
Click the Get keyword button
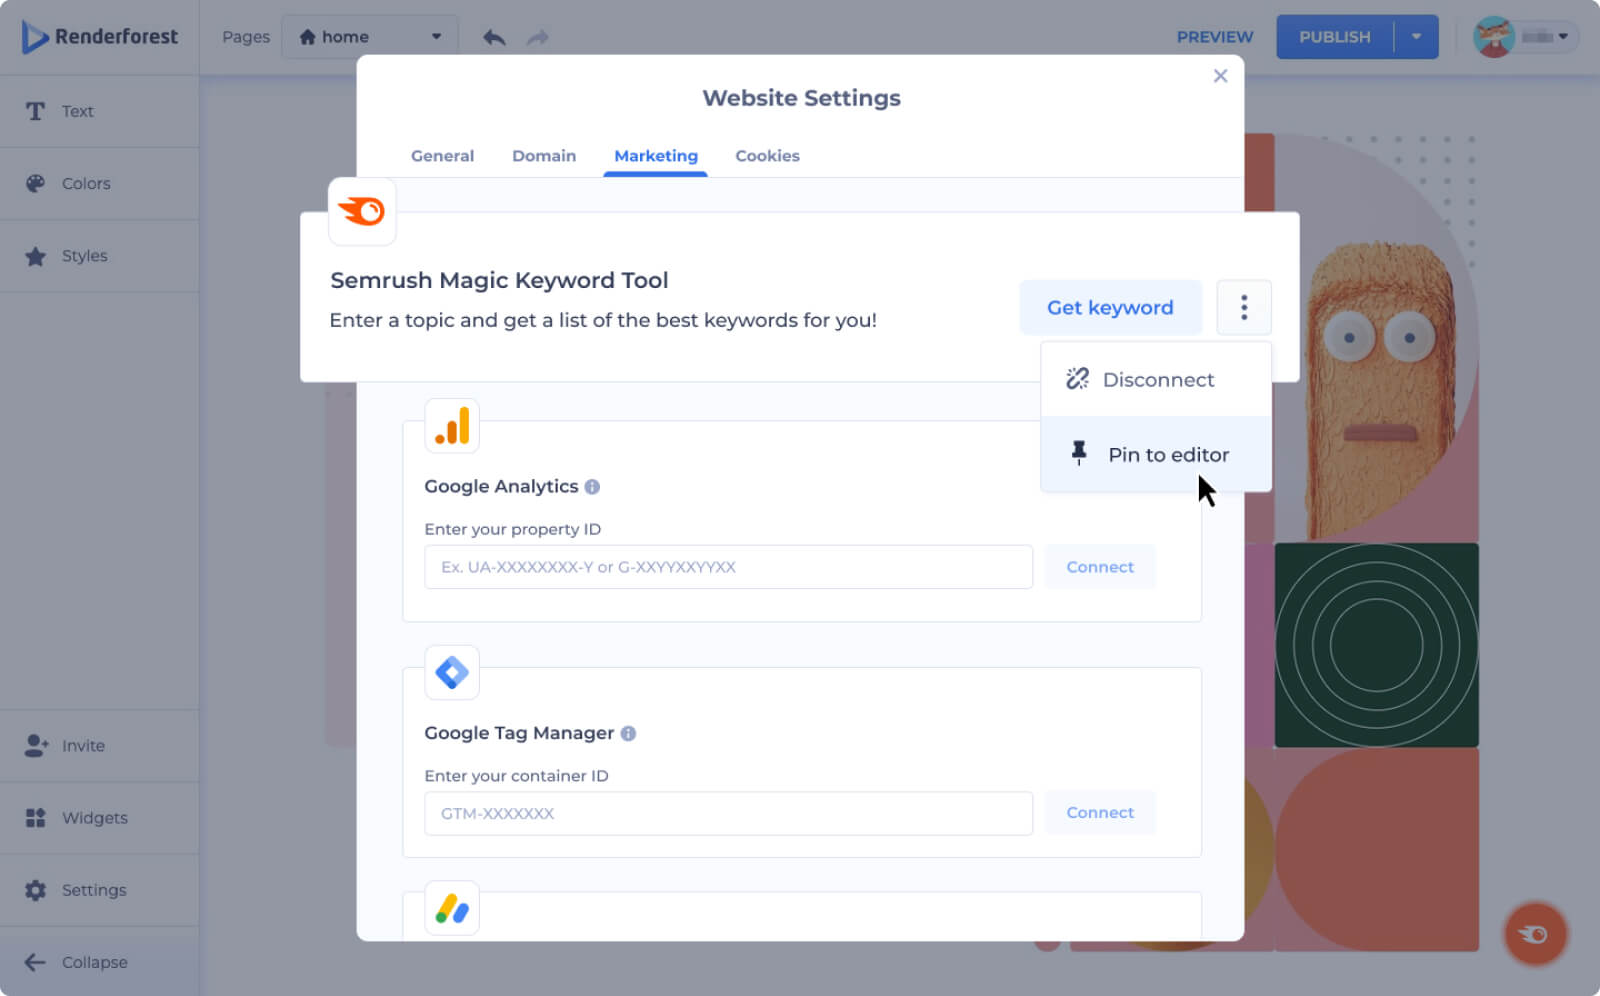pos(1109,308)
